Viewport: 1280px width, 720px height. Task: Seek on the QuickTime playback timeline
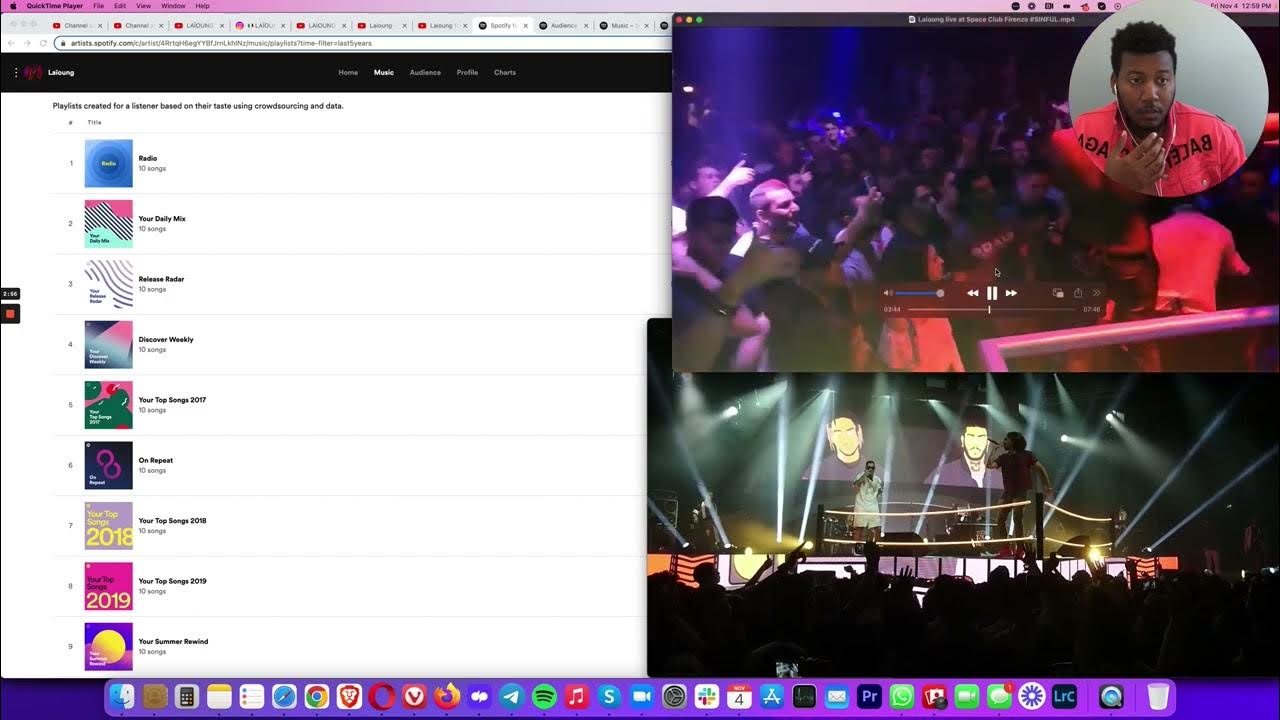tap(992, 309)
